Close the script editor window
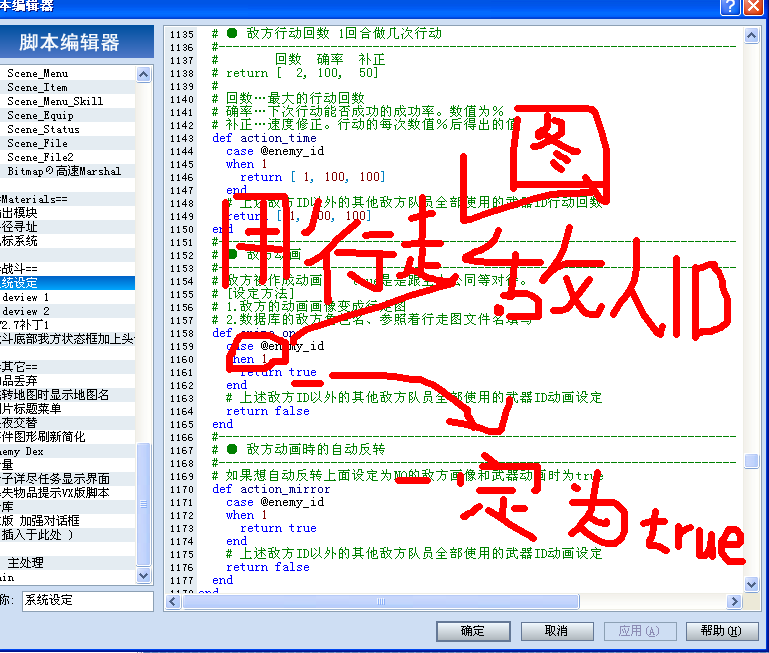The height and width of the screenshot is (653, 769). 753,6
